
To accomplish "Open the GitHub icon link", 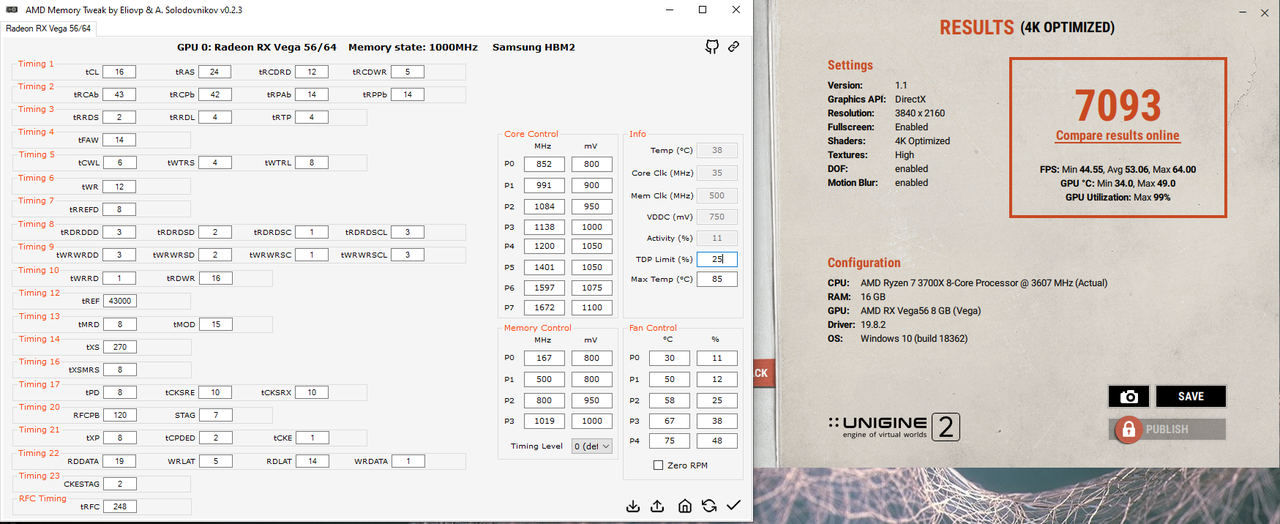I will (712, 47).
